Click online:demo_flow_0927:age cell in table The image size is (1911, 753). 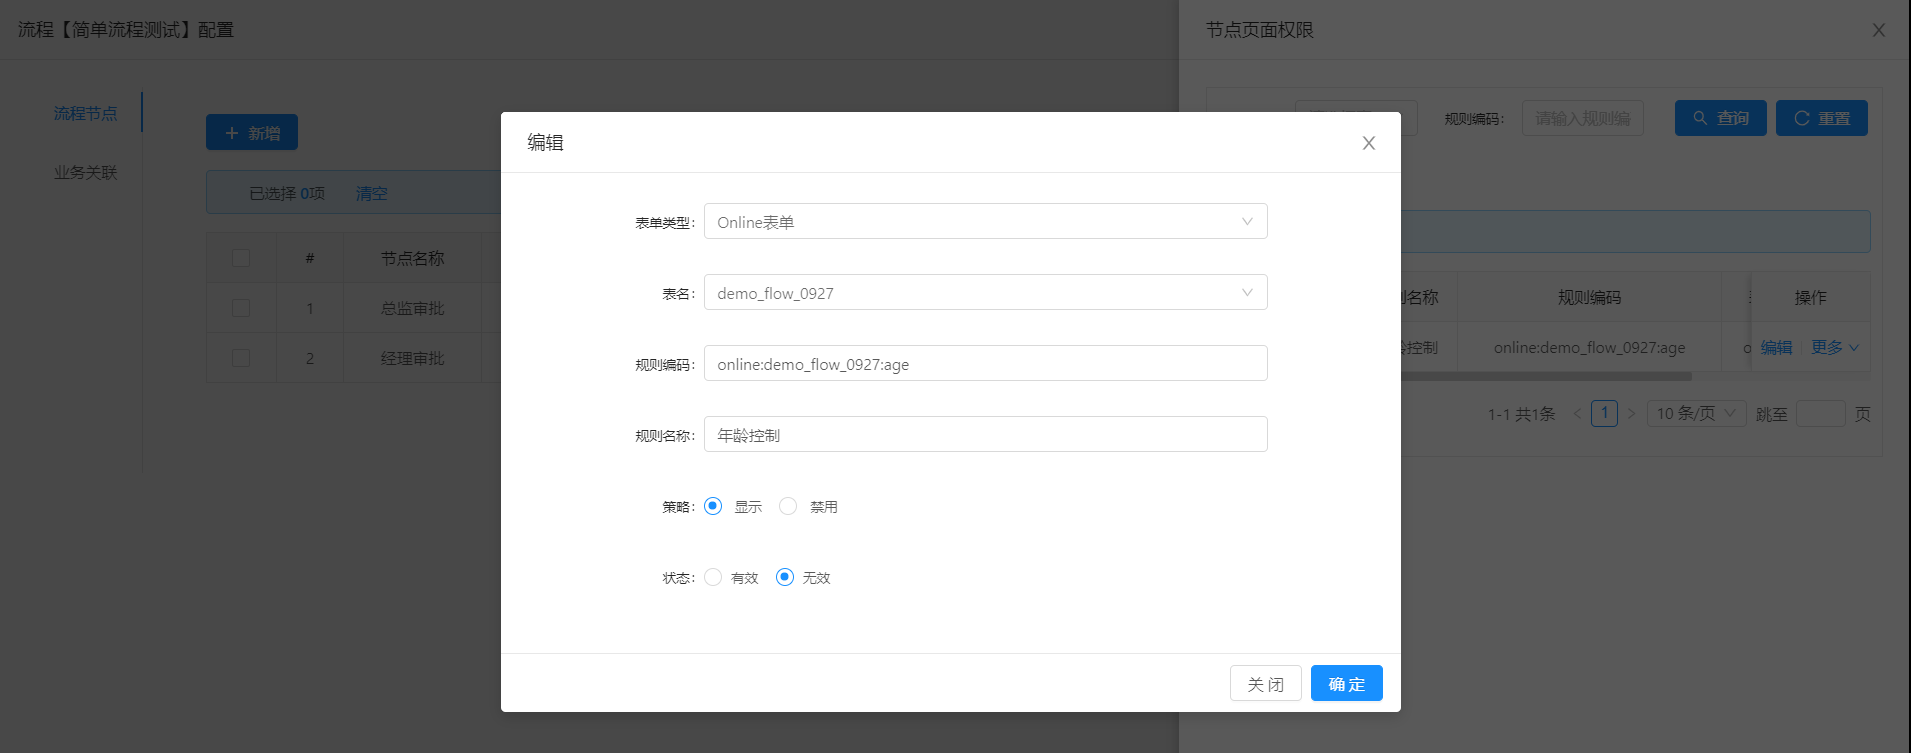1589,347
